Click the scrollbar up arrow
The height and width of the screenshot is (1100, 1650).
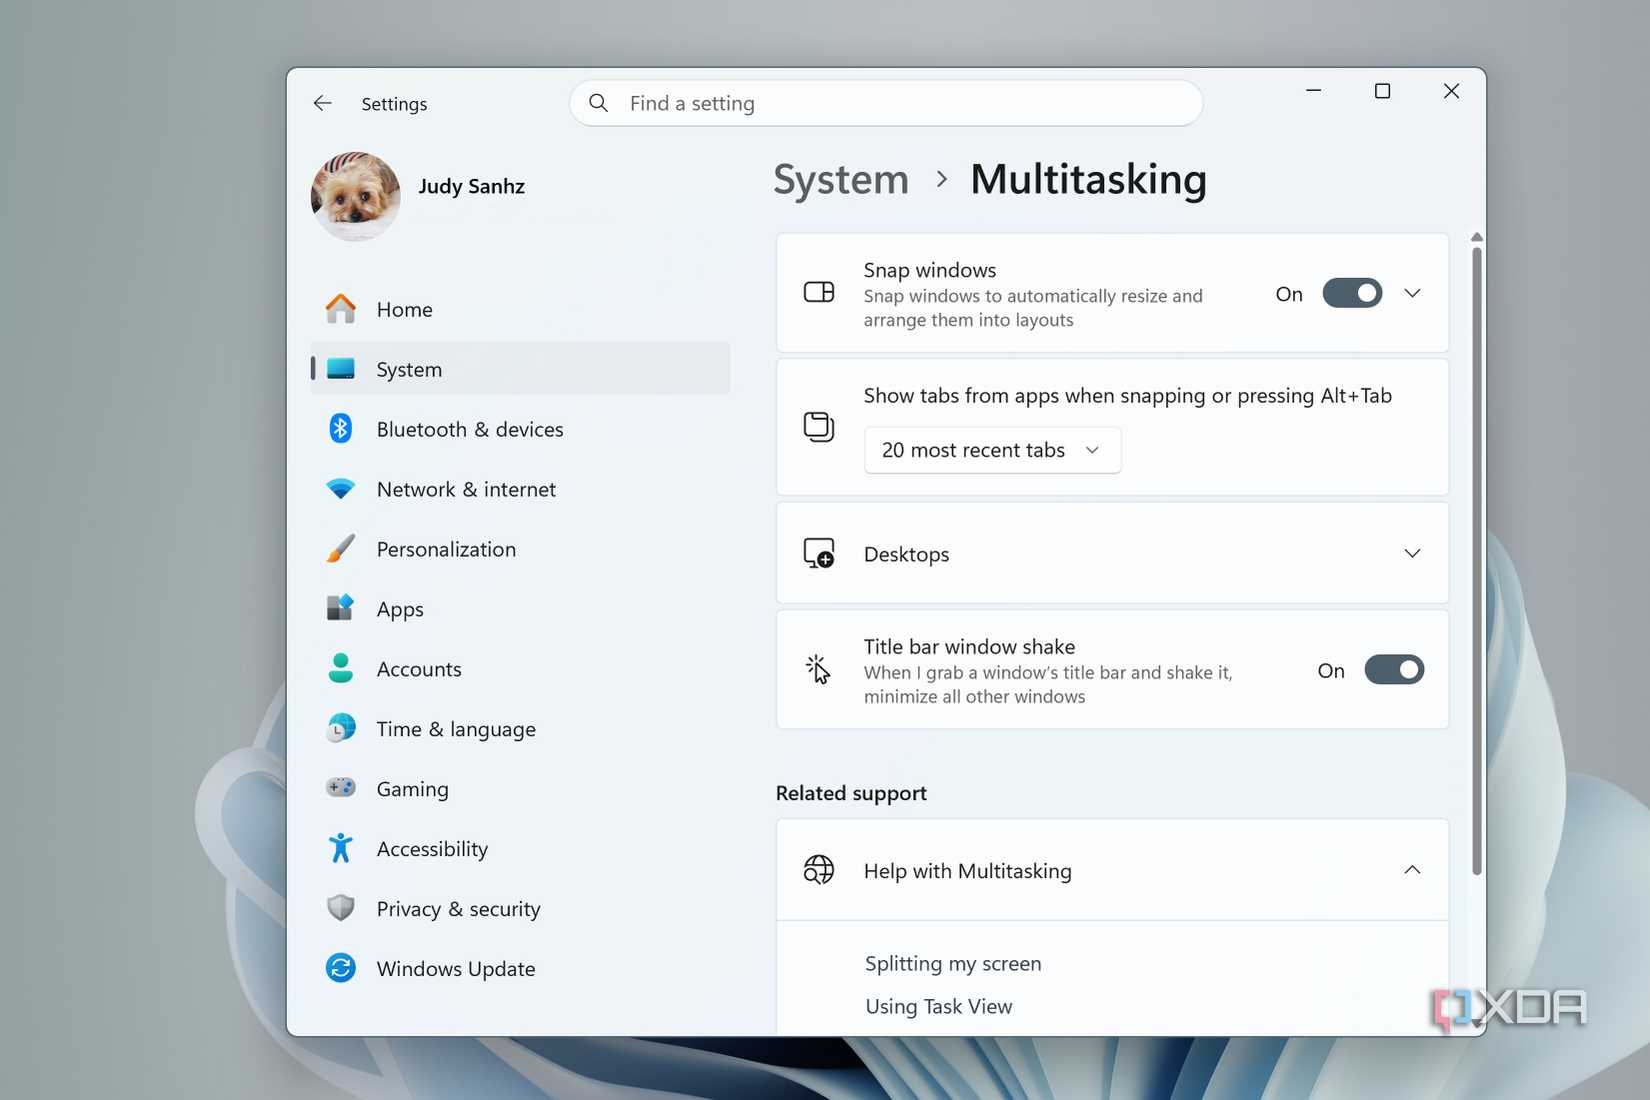click(1477, 237)
